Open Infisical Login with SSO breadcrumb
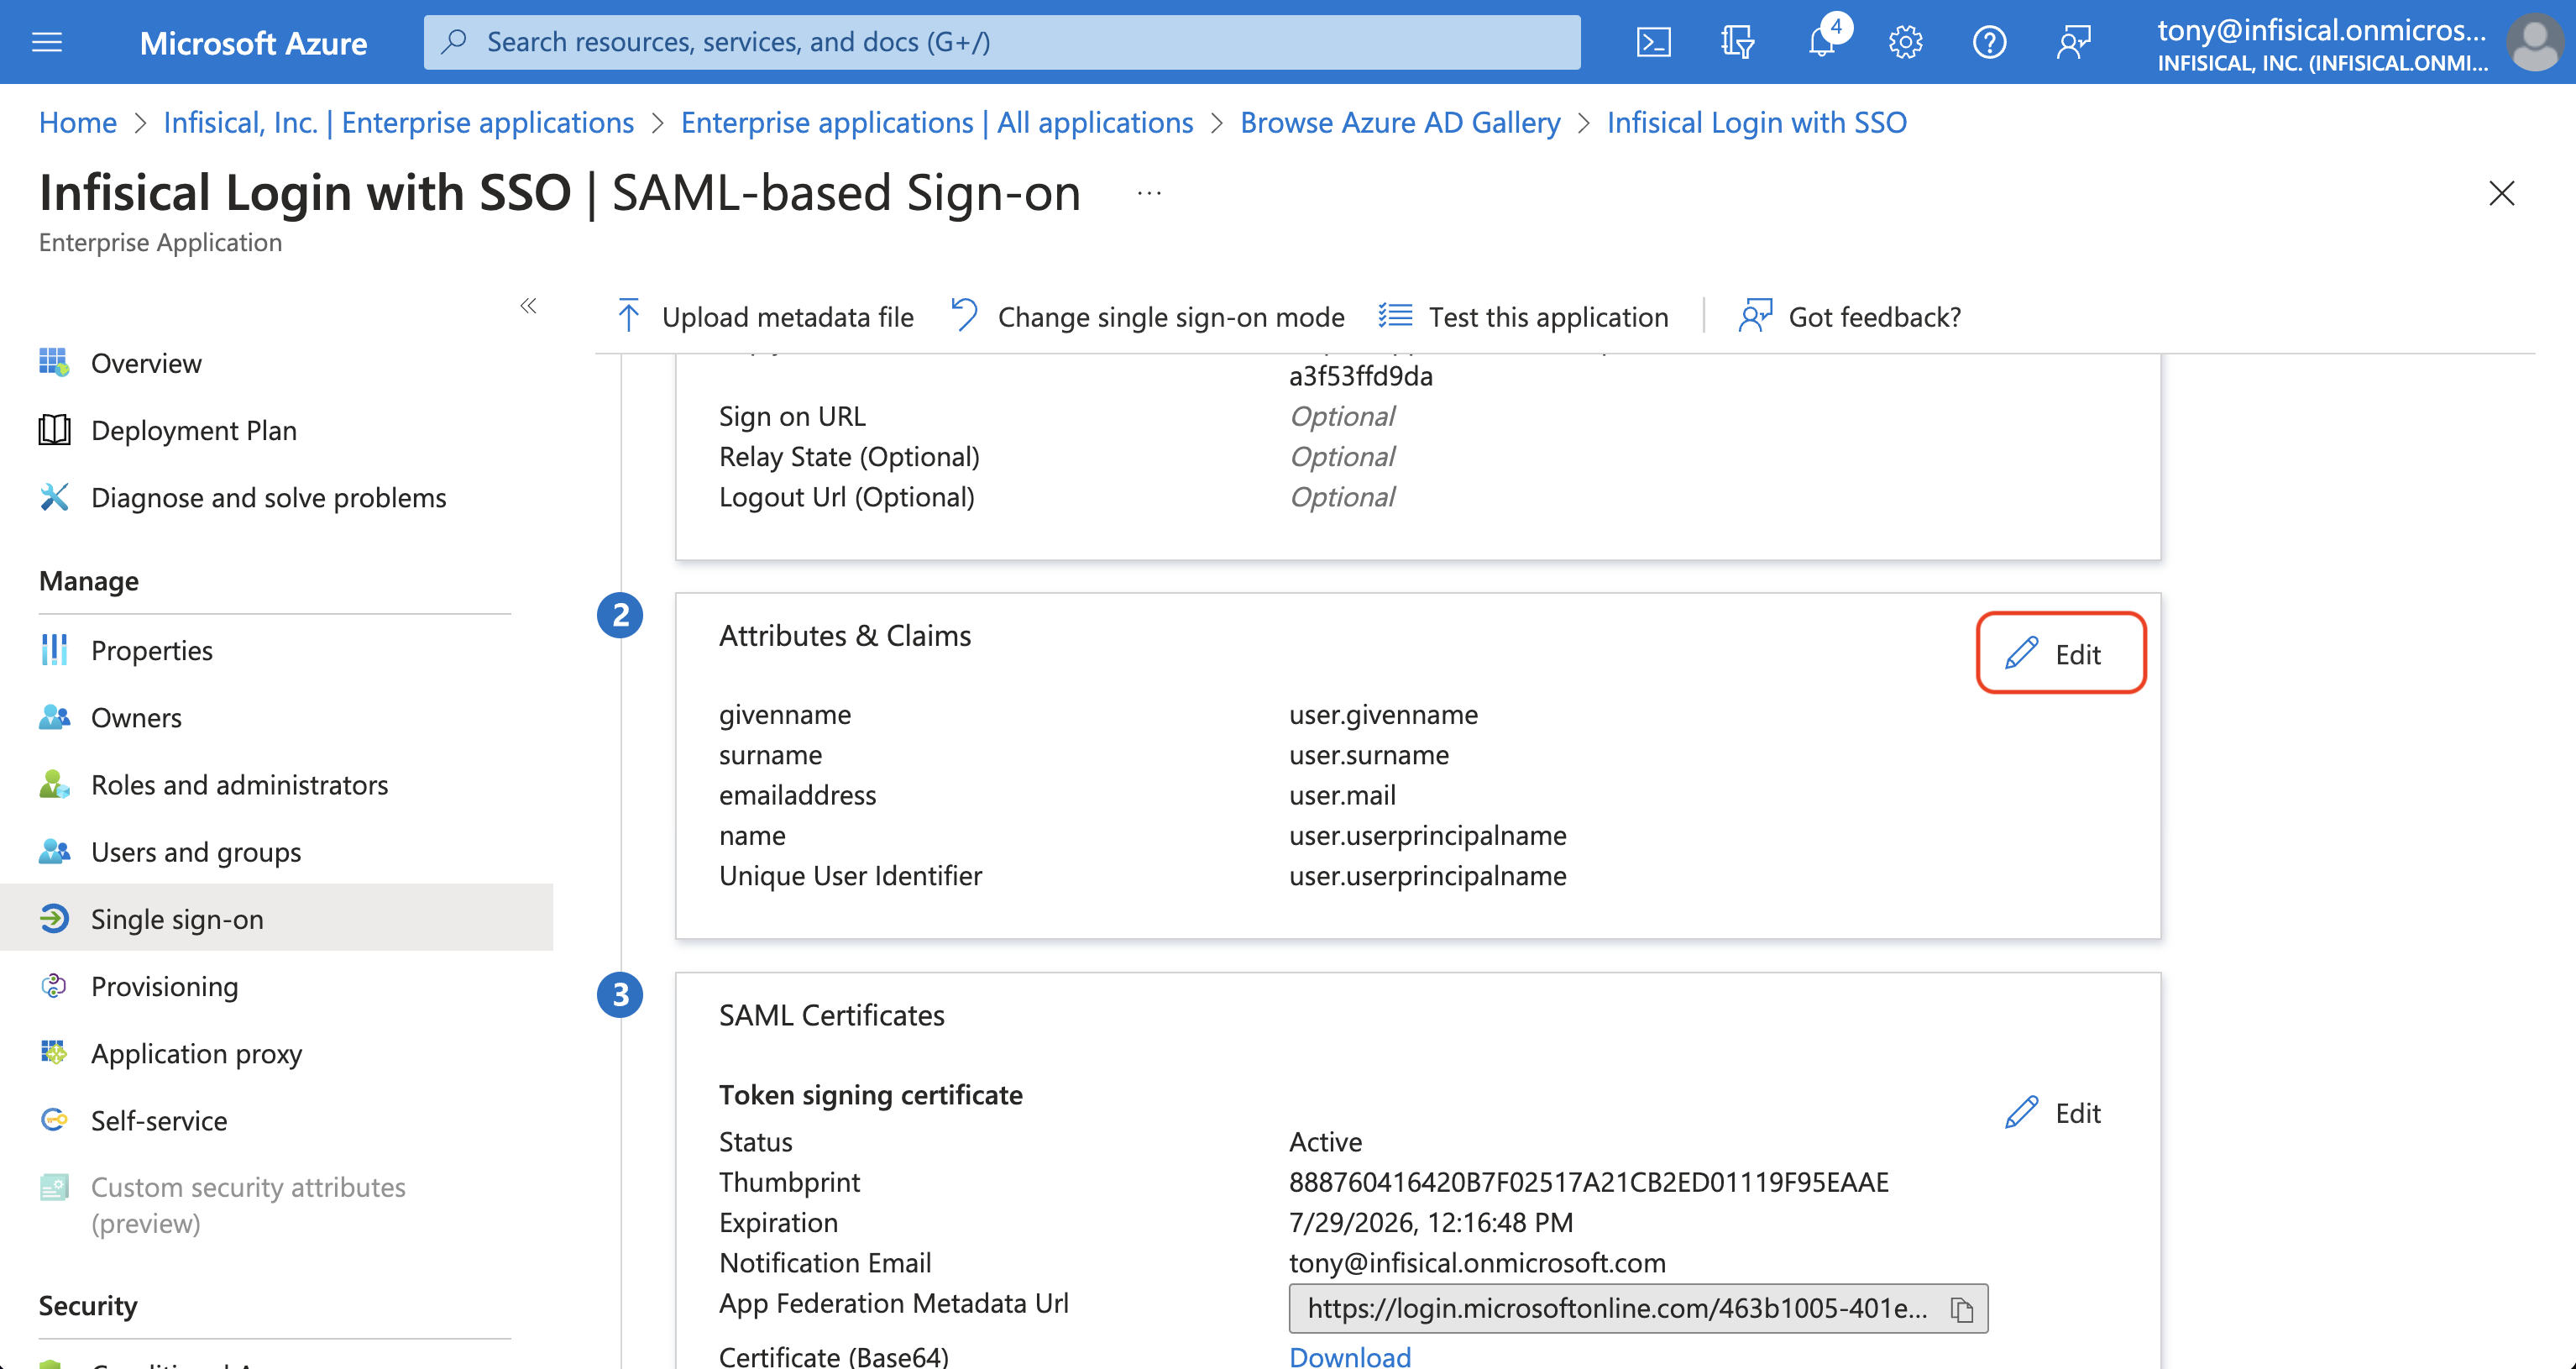This screenshot has height=1369, width=2576. tap(1757, 122)
